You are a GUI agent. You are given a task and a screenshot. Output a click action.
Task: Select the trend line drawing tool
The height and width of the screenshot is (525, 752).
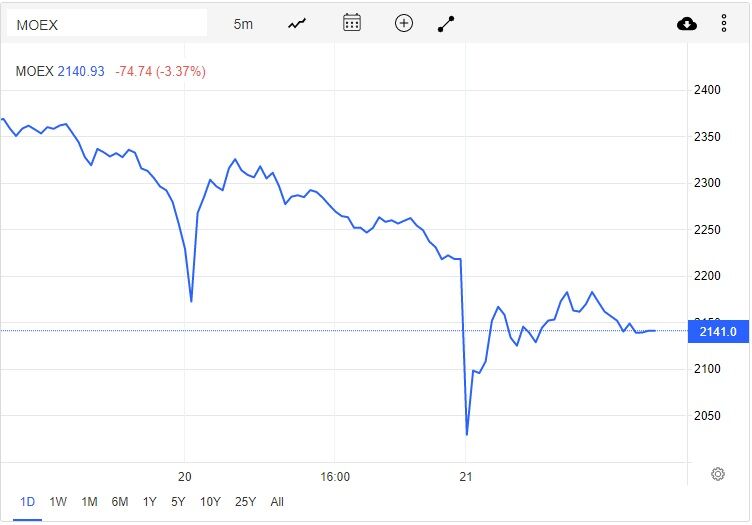[x=446, y=23]
